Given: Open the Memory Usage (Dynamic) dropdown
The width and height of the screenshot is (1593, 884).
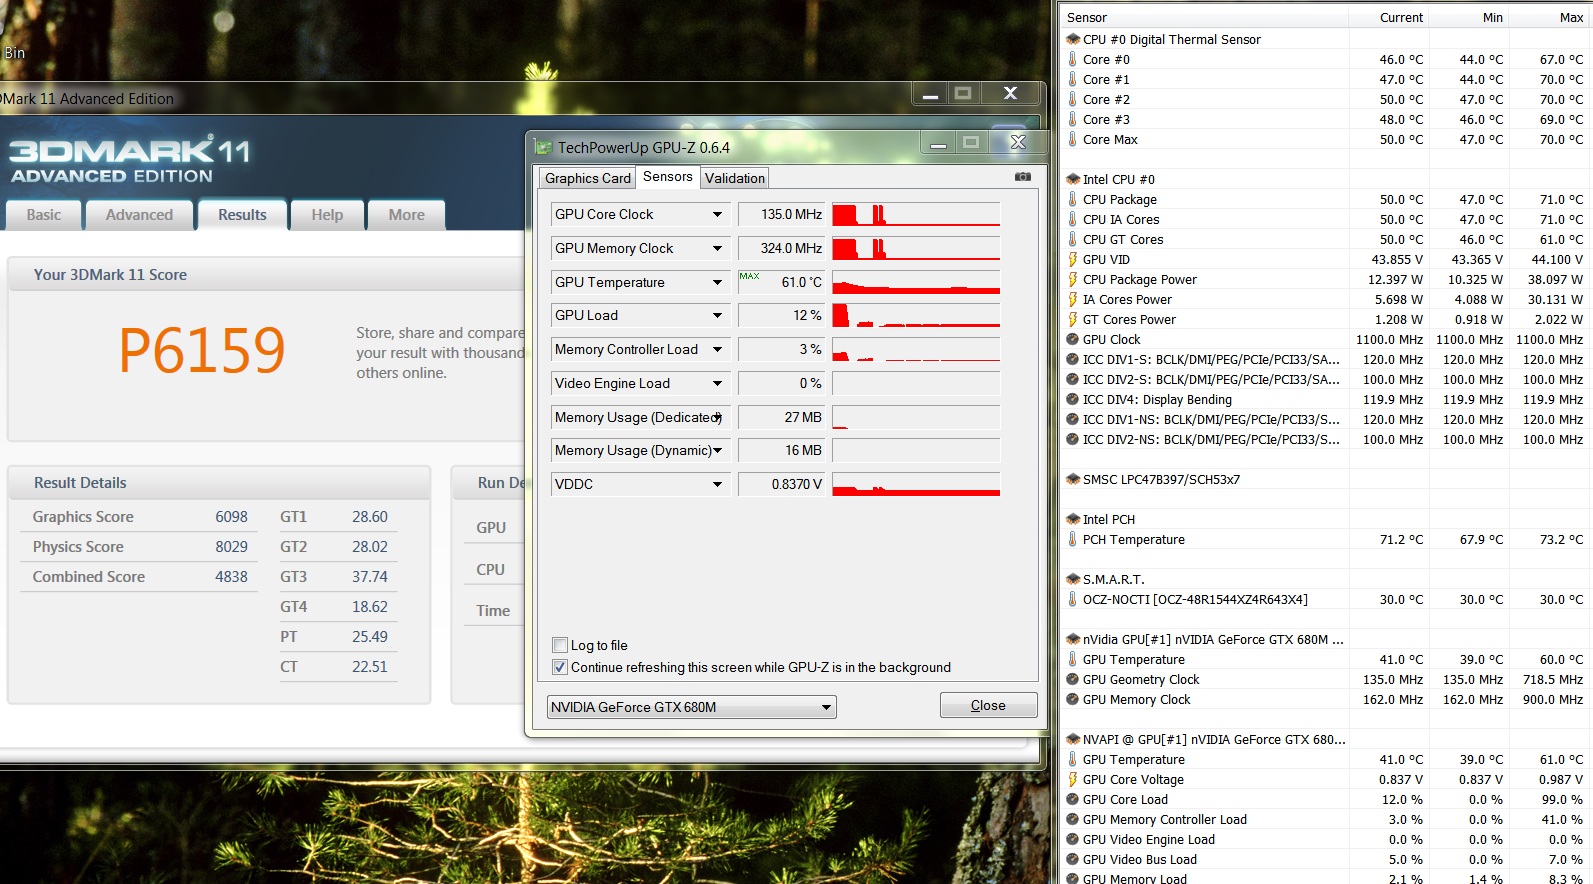Looking at the screenshot, I should (x=717, y=450).
